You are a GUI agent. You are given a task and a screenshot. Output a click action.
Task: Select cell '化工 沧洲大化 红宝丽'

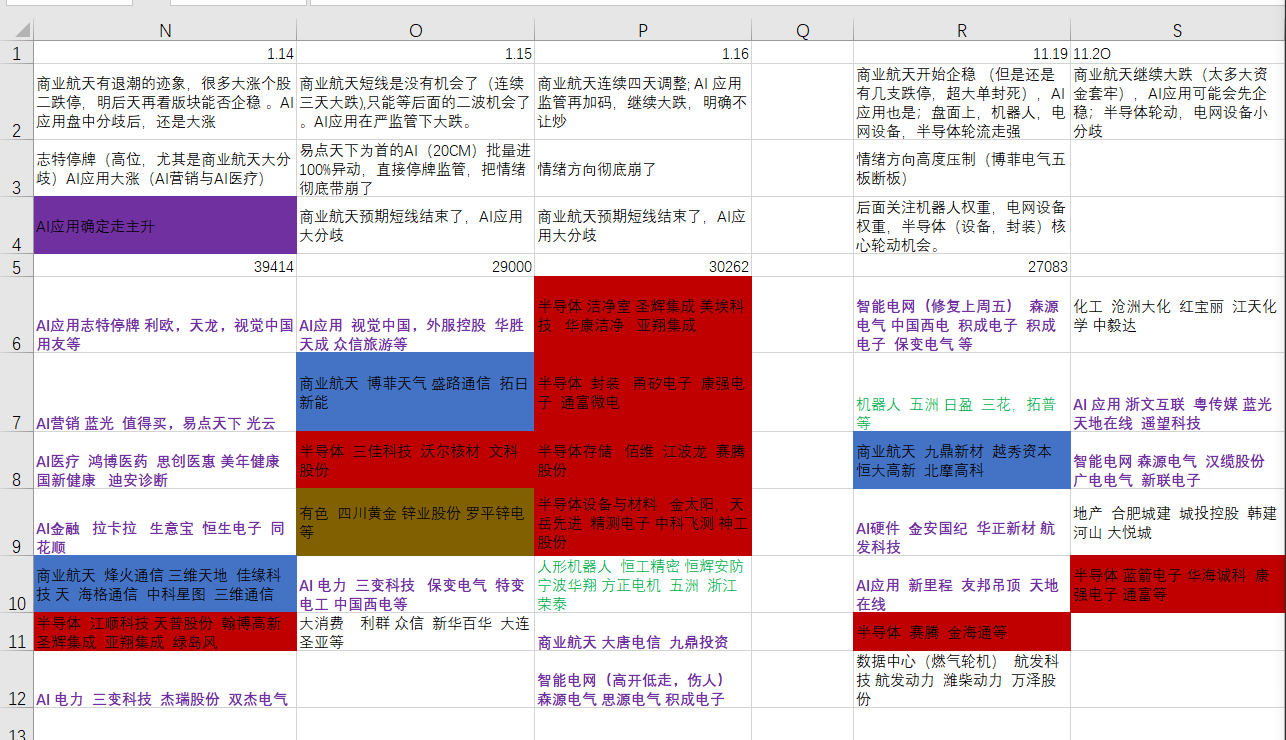click(x=1177, y=315)
